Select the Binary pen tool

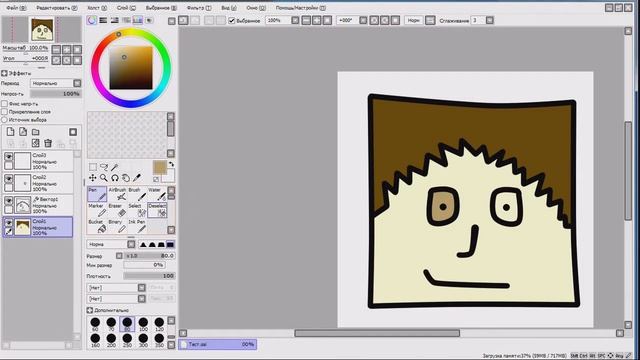(118, 226)
